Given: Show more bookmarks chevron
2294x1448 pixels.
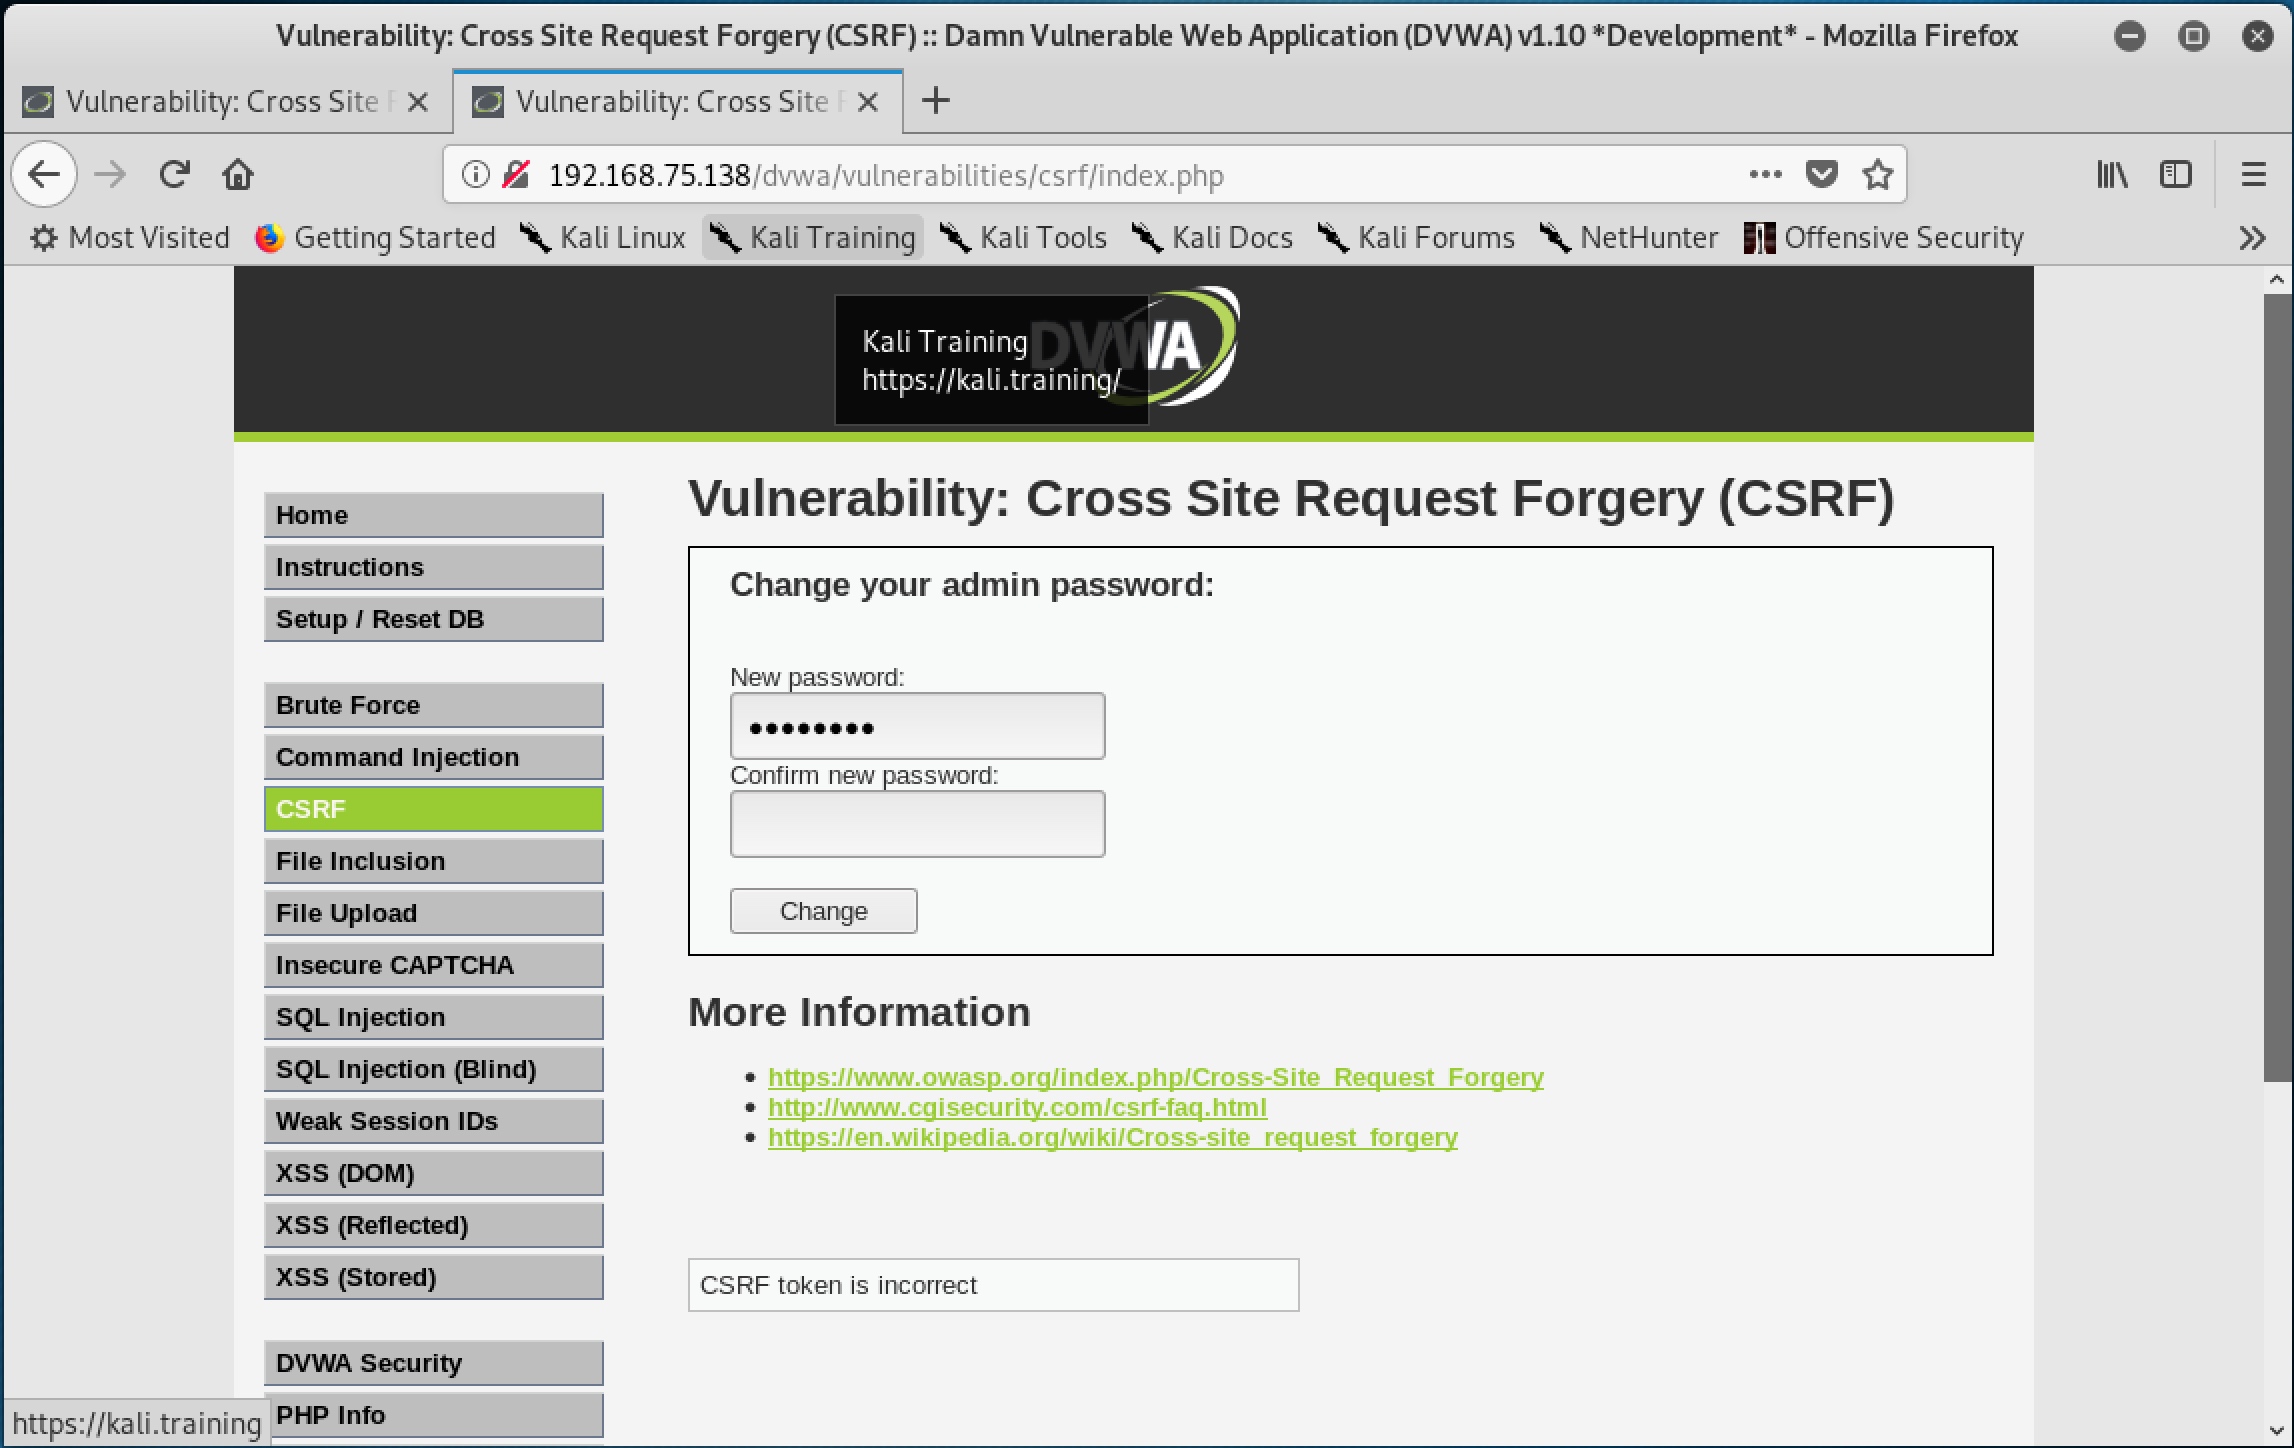Looking at the screenshot, I should (2252, 238).
